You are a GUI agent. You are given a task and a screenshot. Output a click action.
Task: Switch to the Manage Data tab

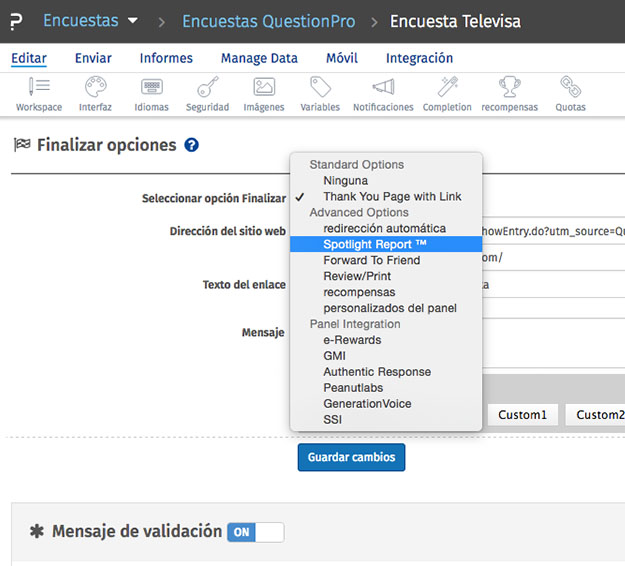259,58
